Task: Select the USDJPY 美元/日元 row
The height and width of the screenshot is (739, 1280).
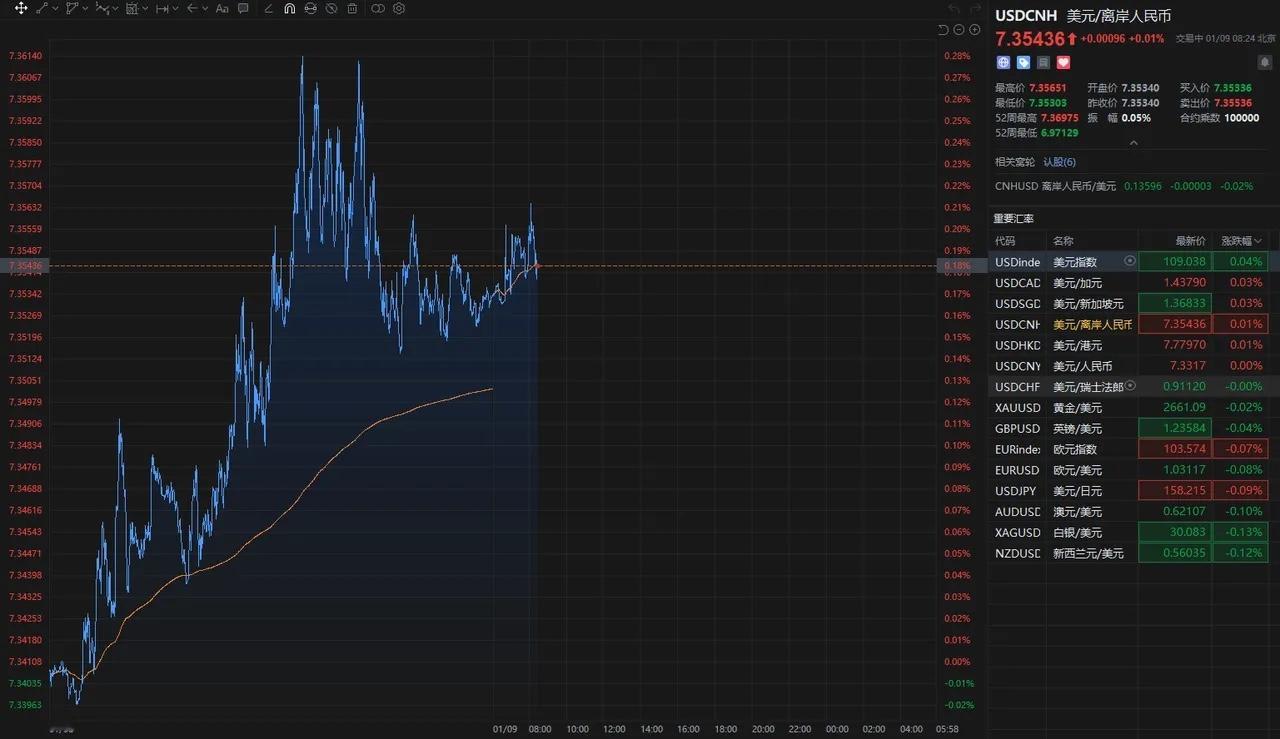Action: tap(1128, 491)
